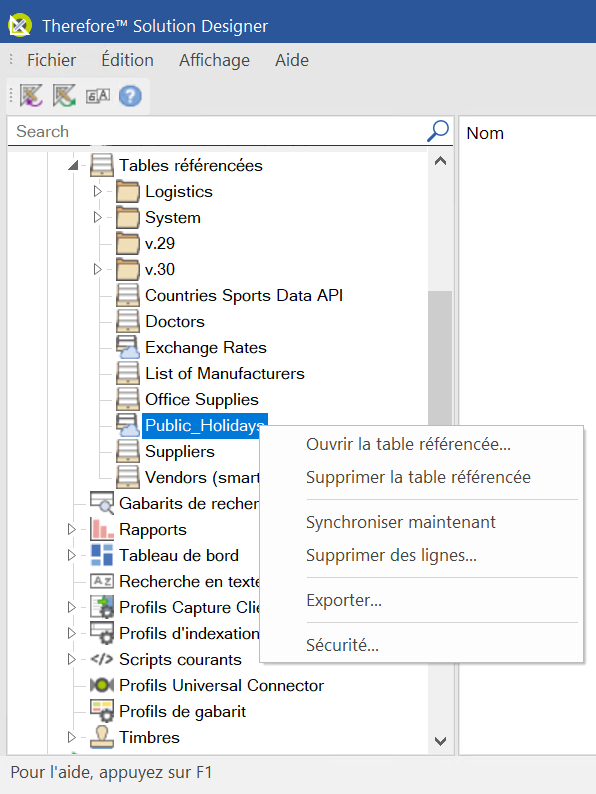
Task: Click the search magnifier icon
Action: pyautogui.click(x=438, y=131)
